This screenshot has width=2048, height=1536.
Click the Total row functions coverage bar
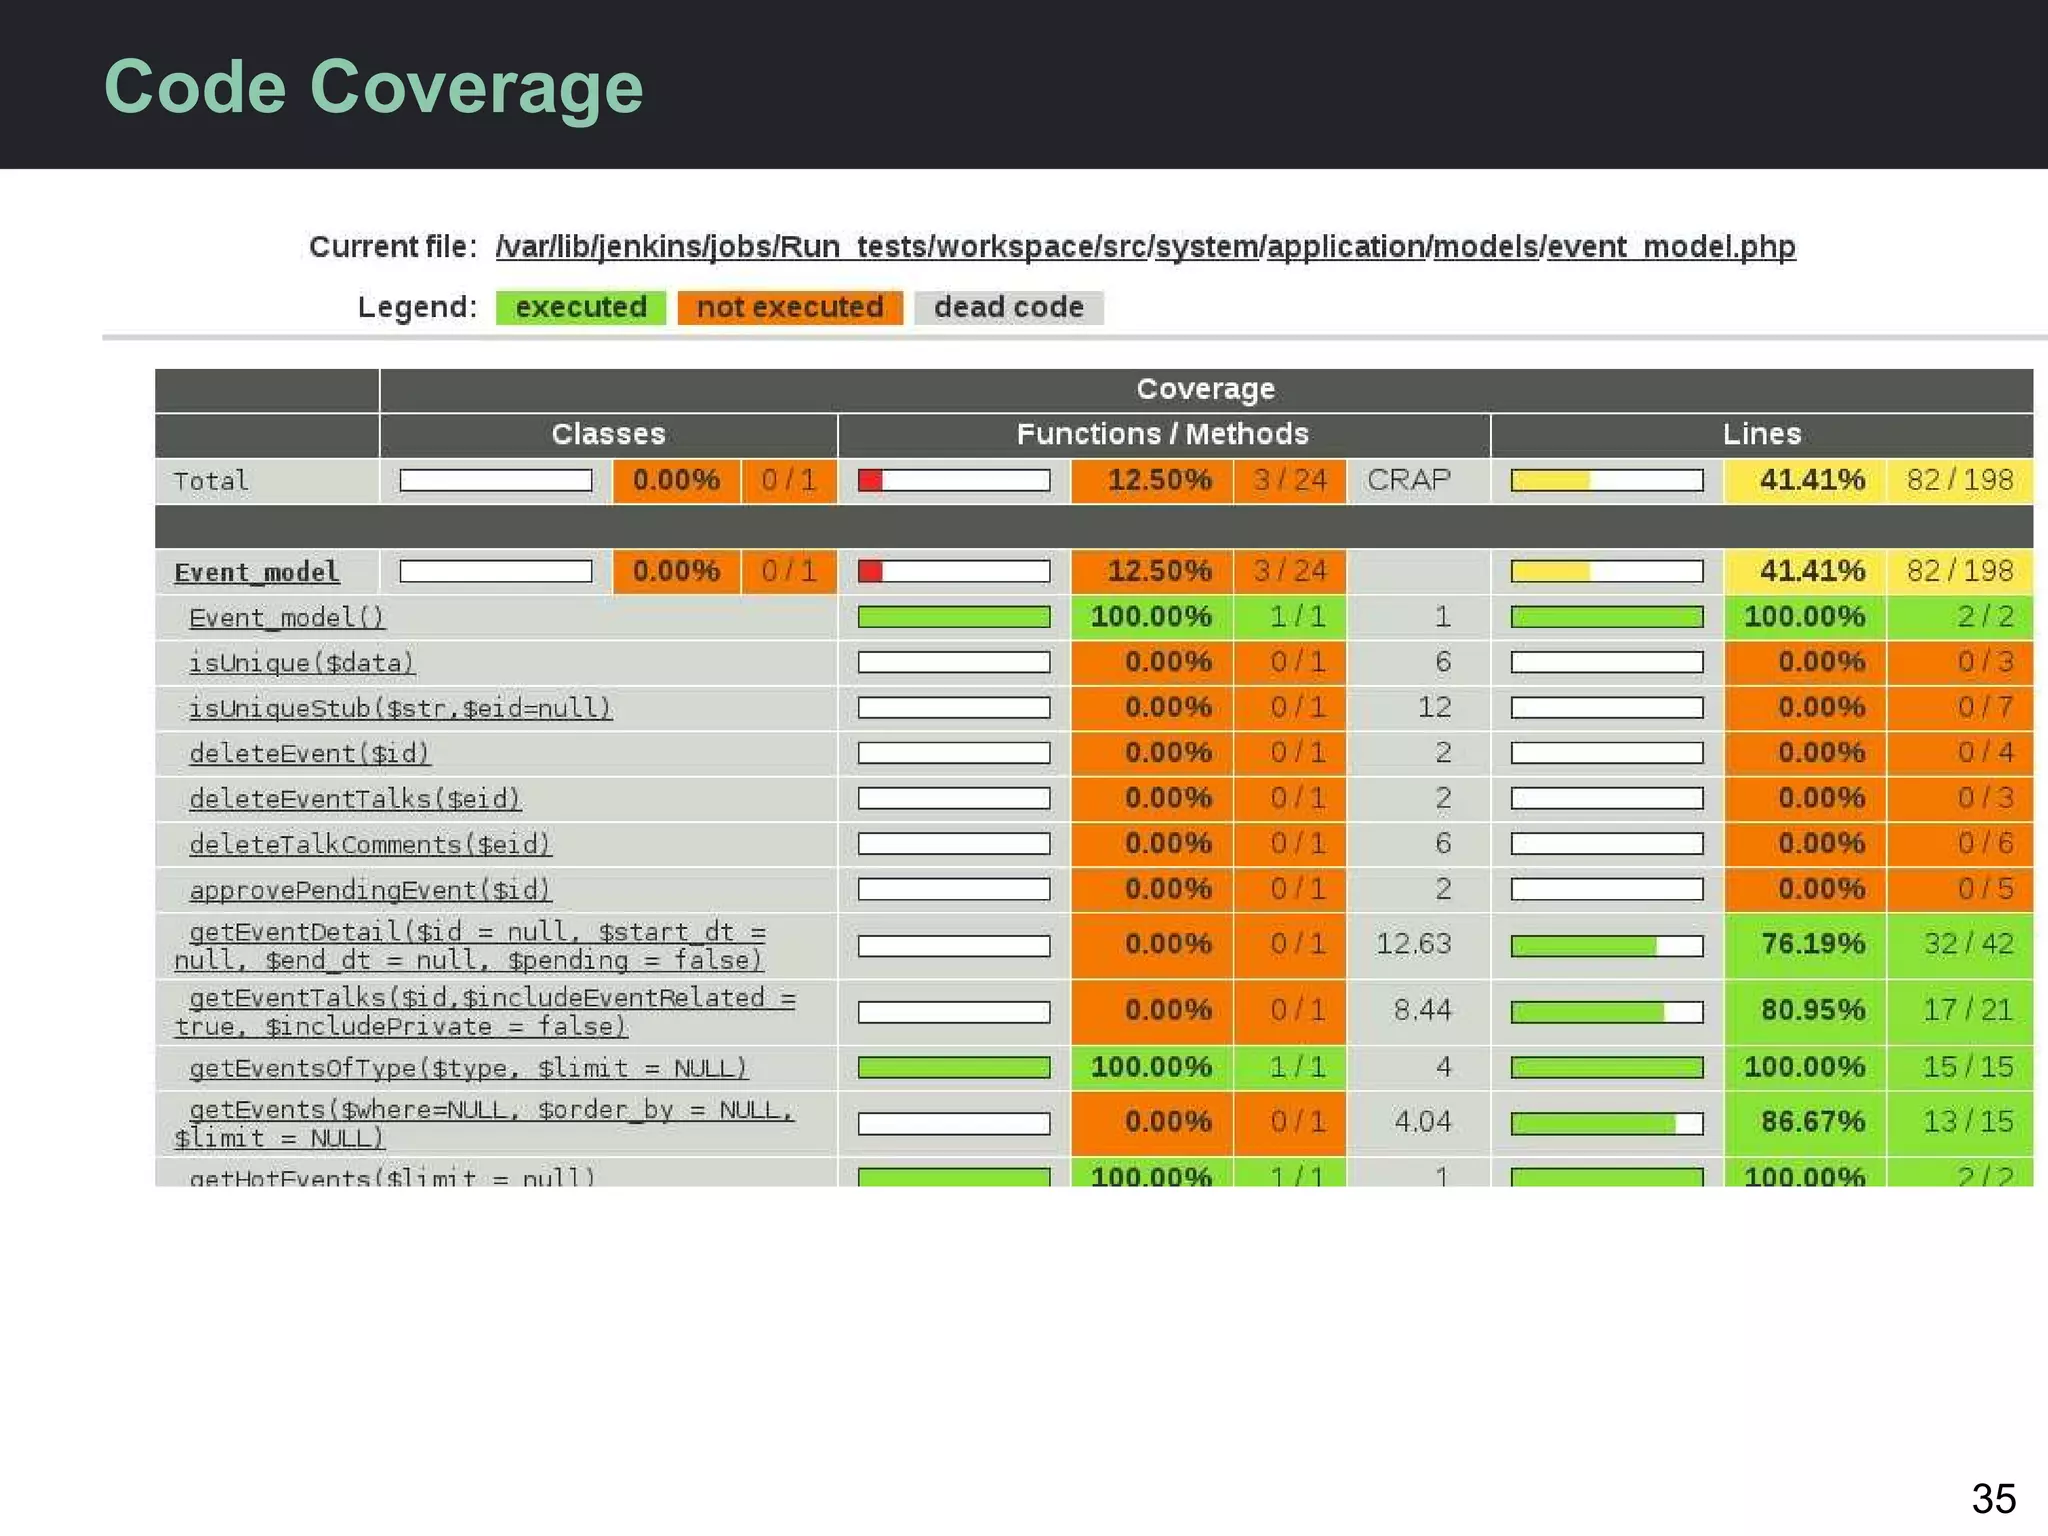[954, 481]
